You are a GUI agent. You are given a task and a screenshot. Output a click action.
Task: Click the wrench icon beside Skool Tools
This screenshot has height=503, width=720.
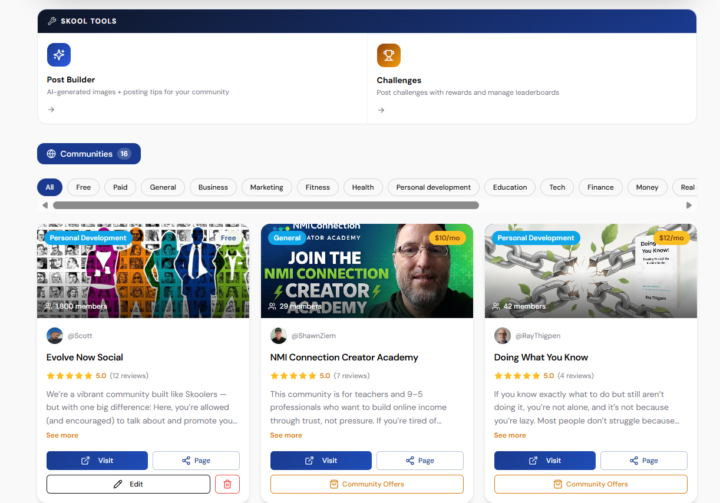point(52,21)
